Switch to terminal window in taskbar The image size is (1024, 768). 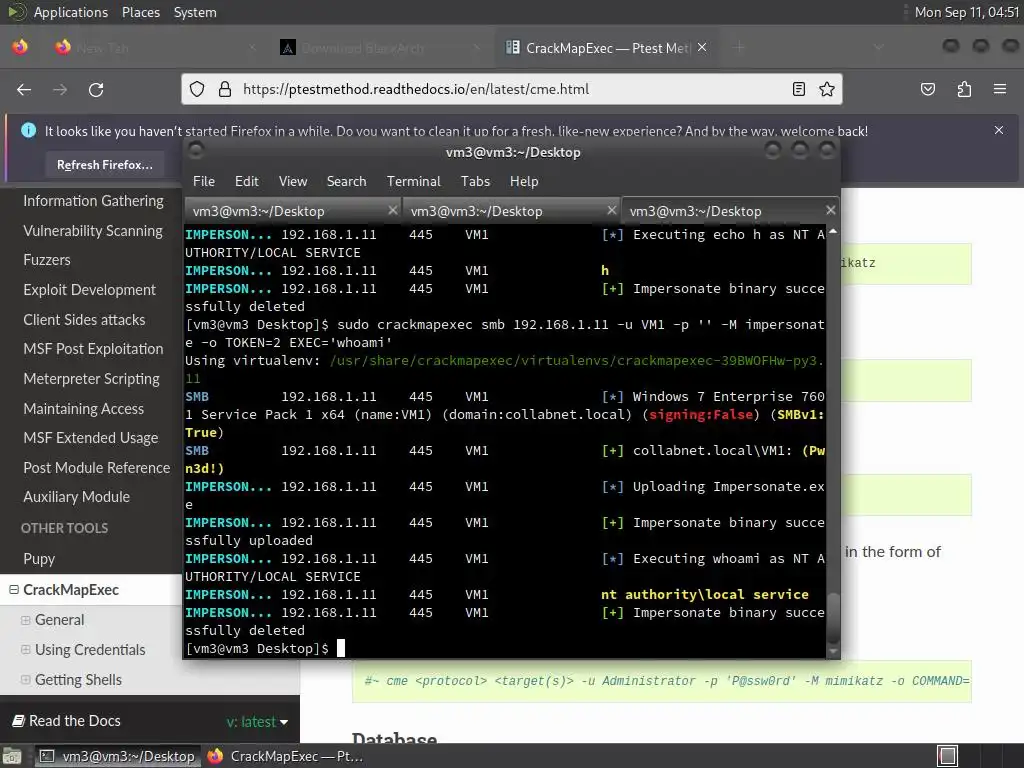pos(116,756)
